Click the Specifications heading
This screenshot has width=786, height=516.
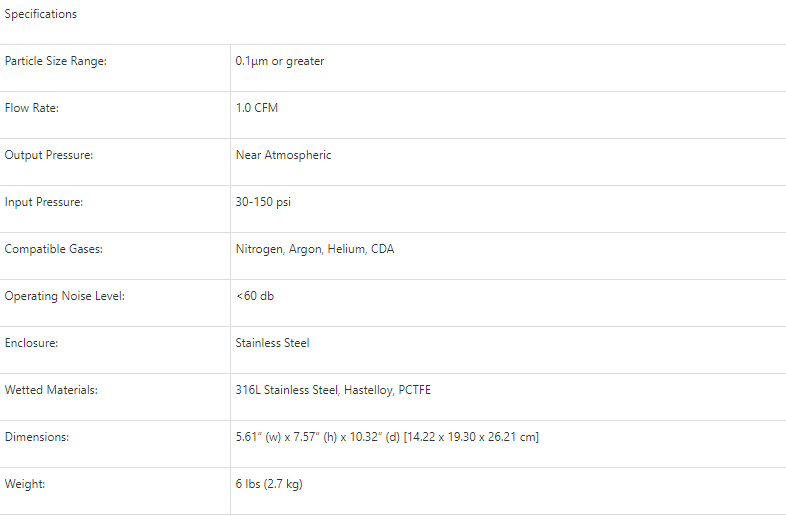[x=41, y=14]
